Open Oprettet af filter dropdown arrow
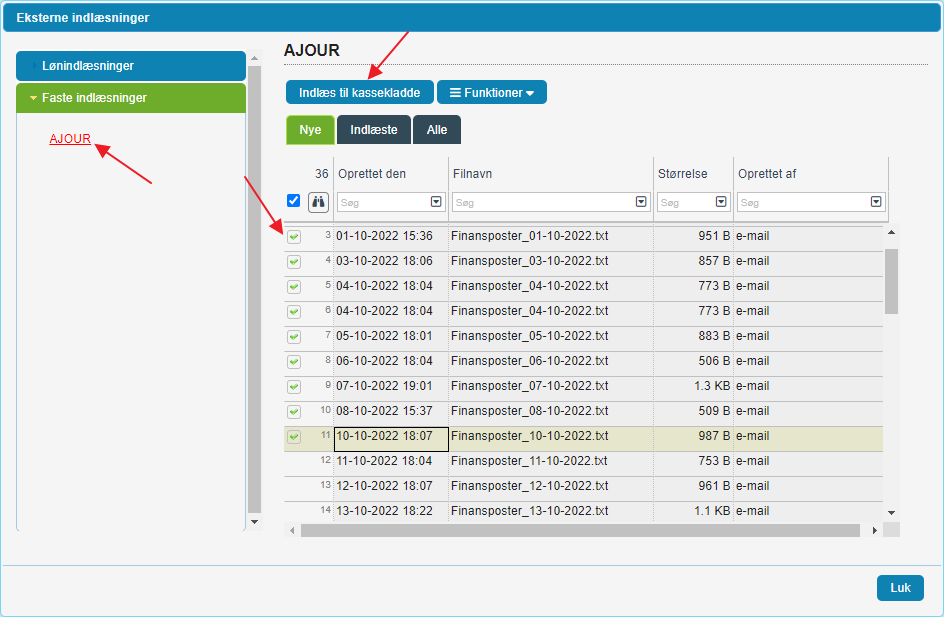This screenshot has height=617, width=944. (877, 202)
